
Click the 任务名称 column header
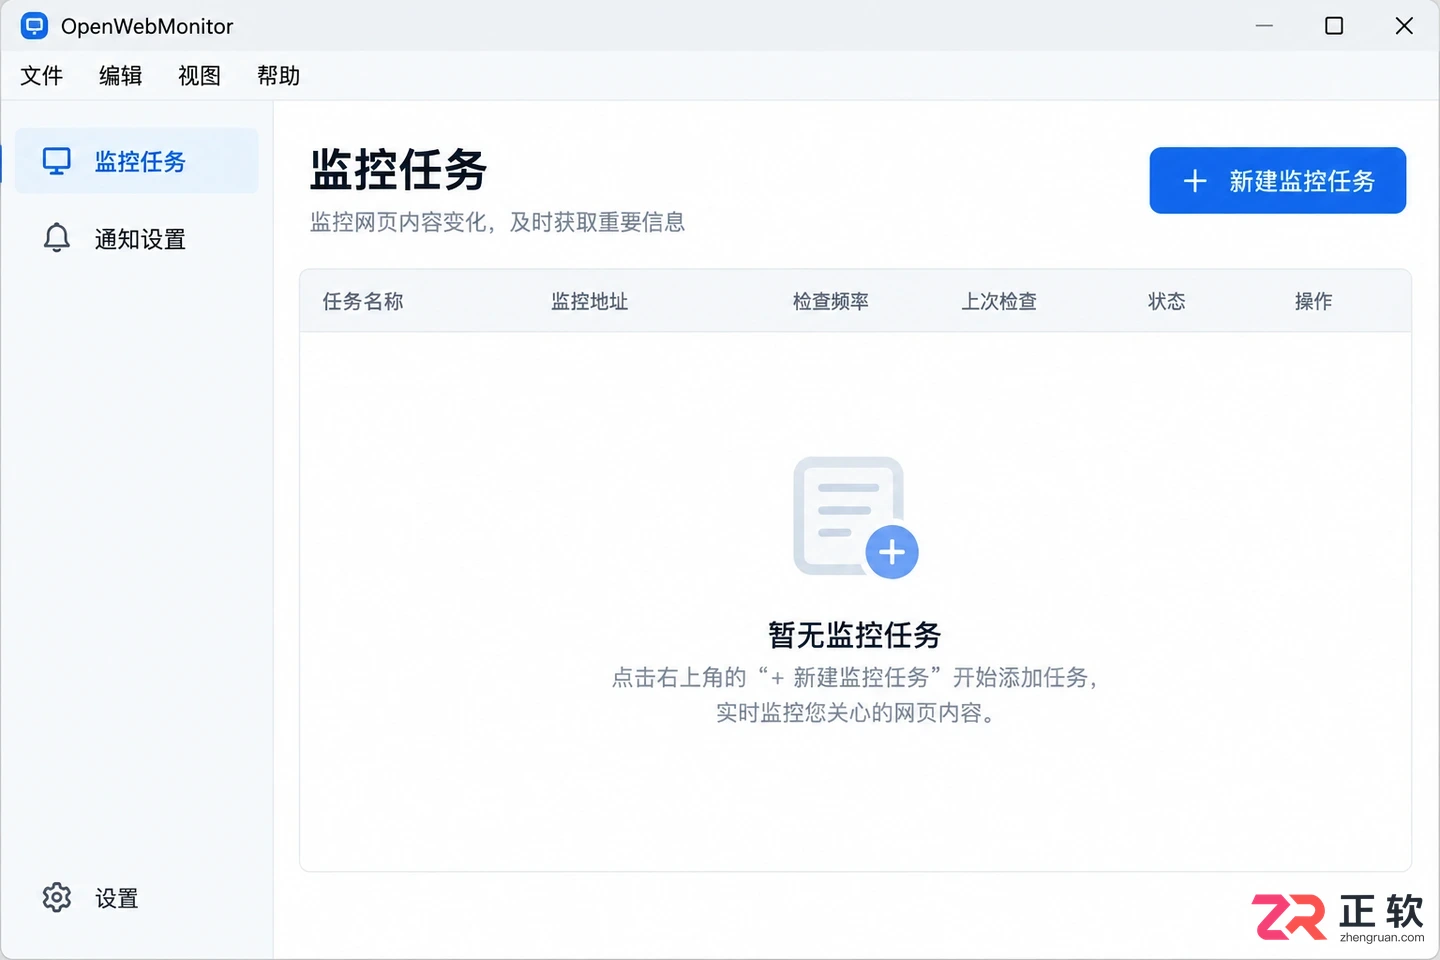(363, 302)
